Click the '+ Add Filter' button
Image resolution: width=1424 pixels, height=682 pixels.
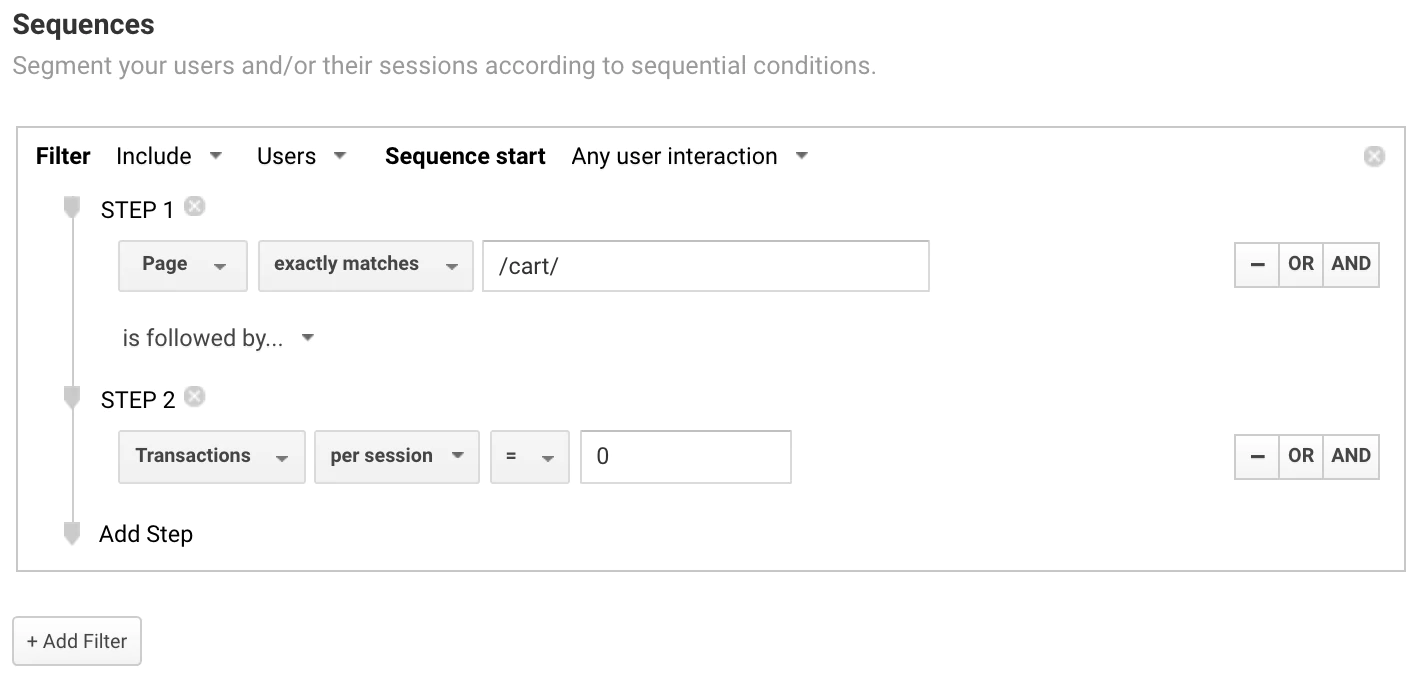point(77,641)
